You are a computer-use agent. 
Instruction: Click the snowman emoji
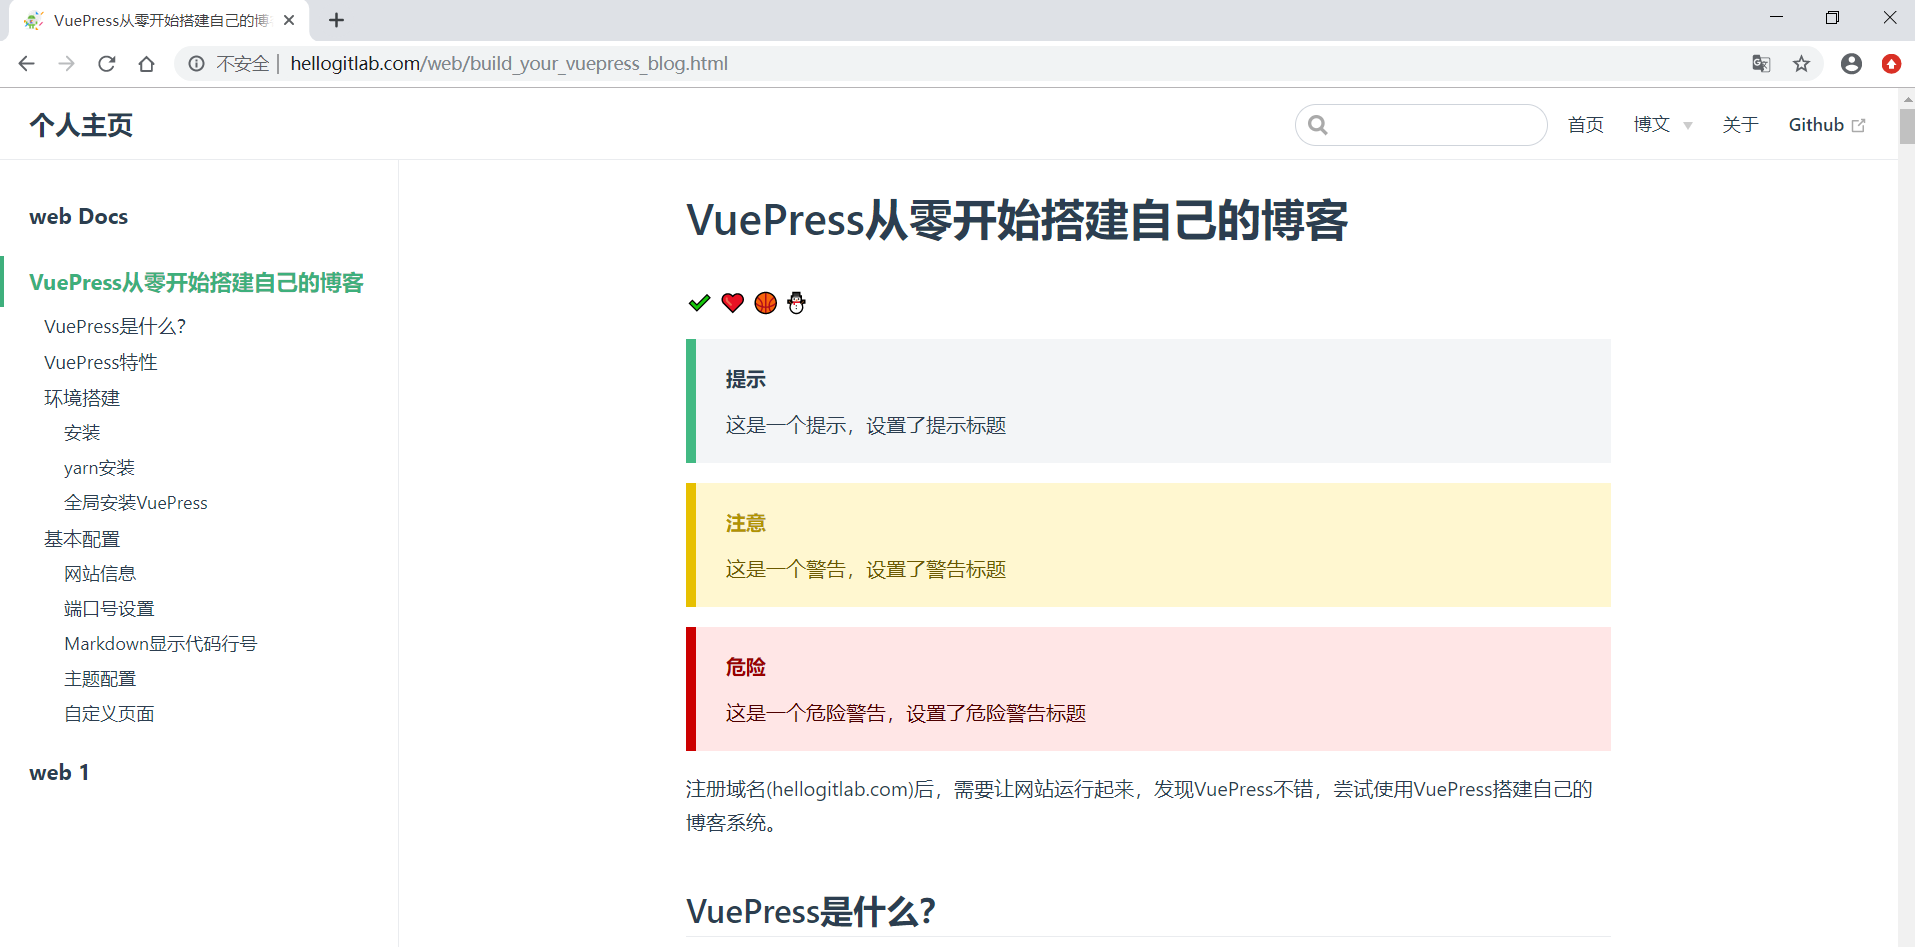(796, 303)
